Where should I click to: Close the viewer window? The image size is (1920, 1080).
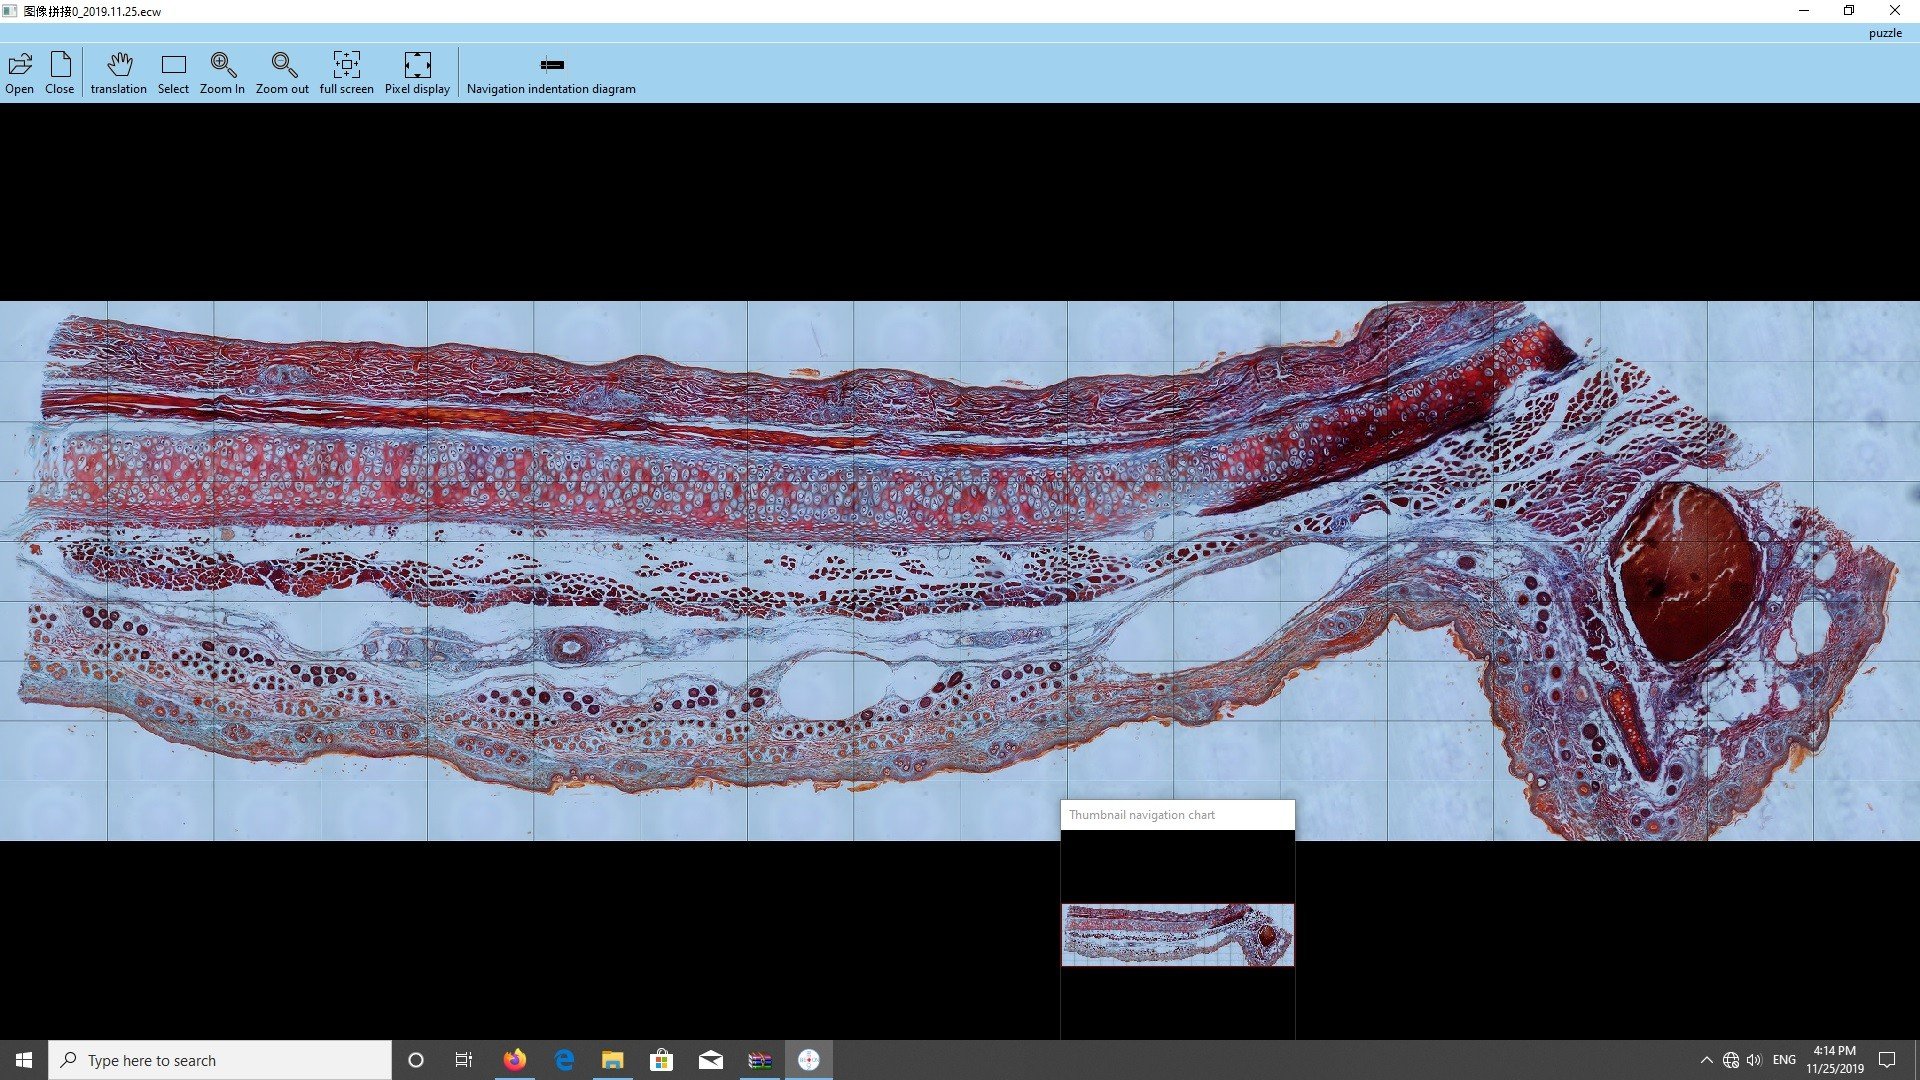click(1895, 11)
